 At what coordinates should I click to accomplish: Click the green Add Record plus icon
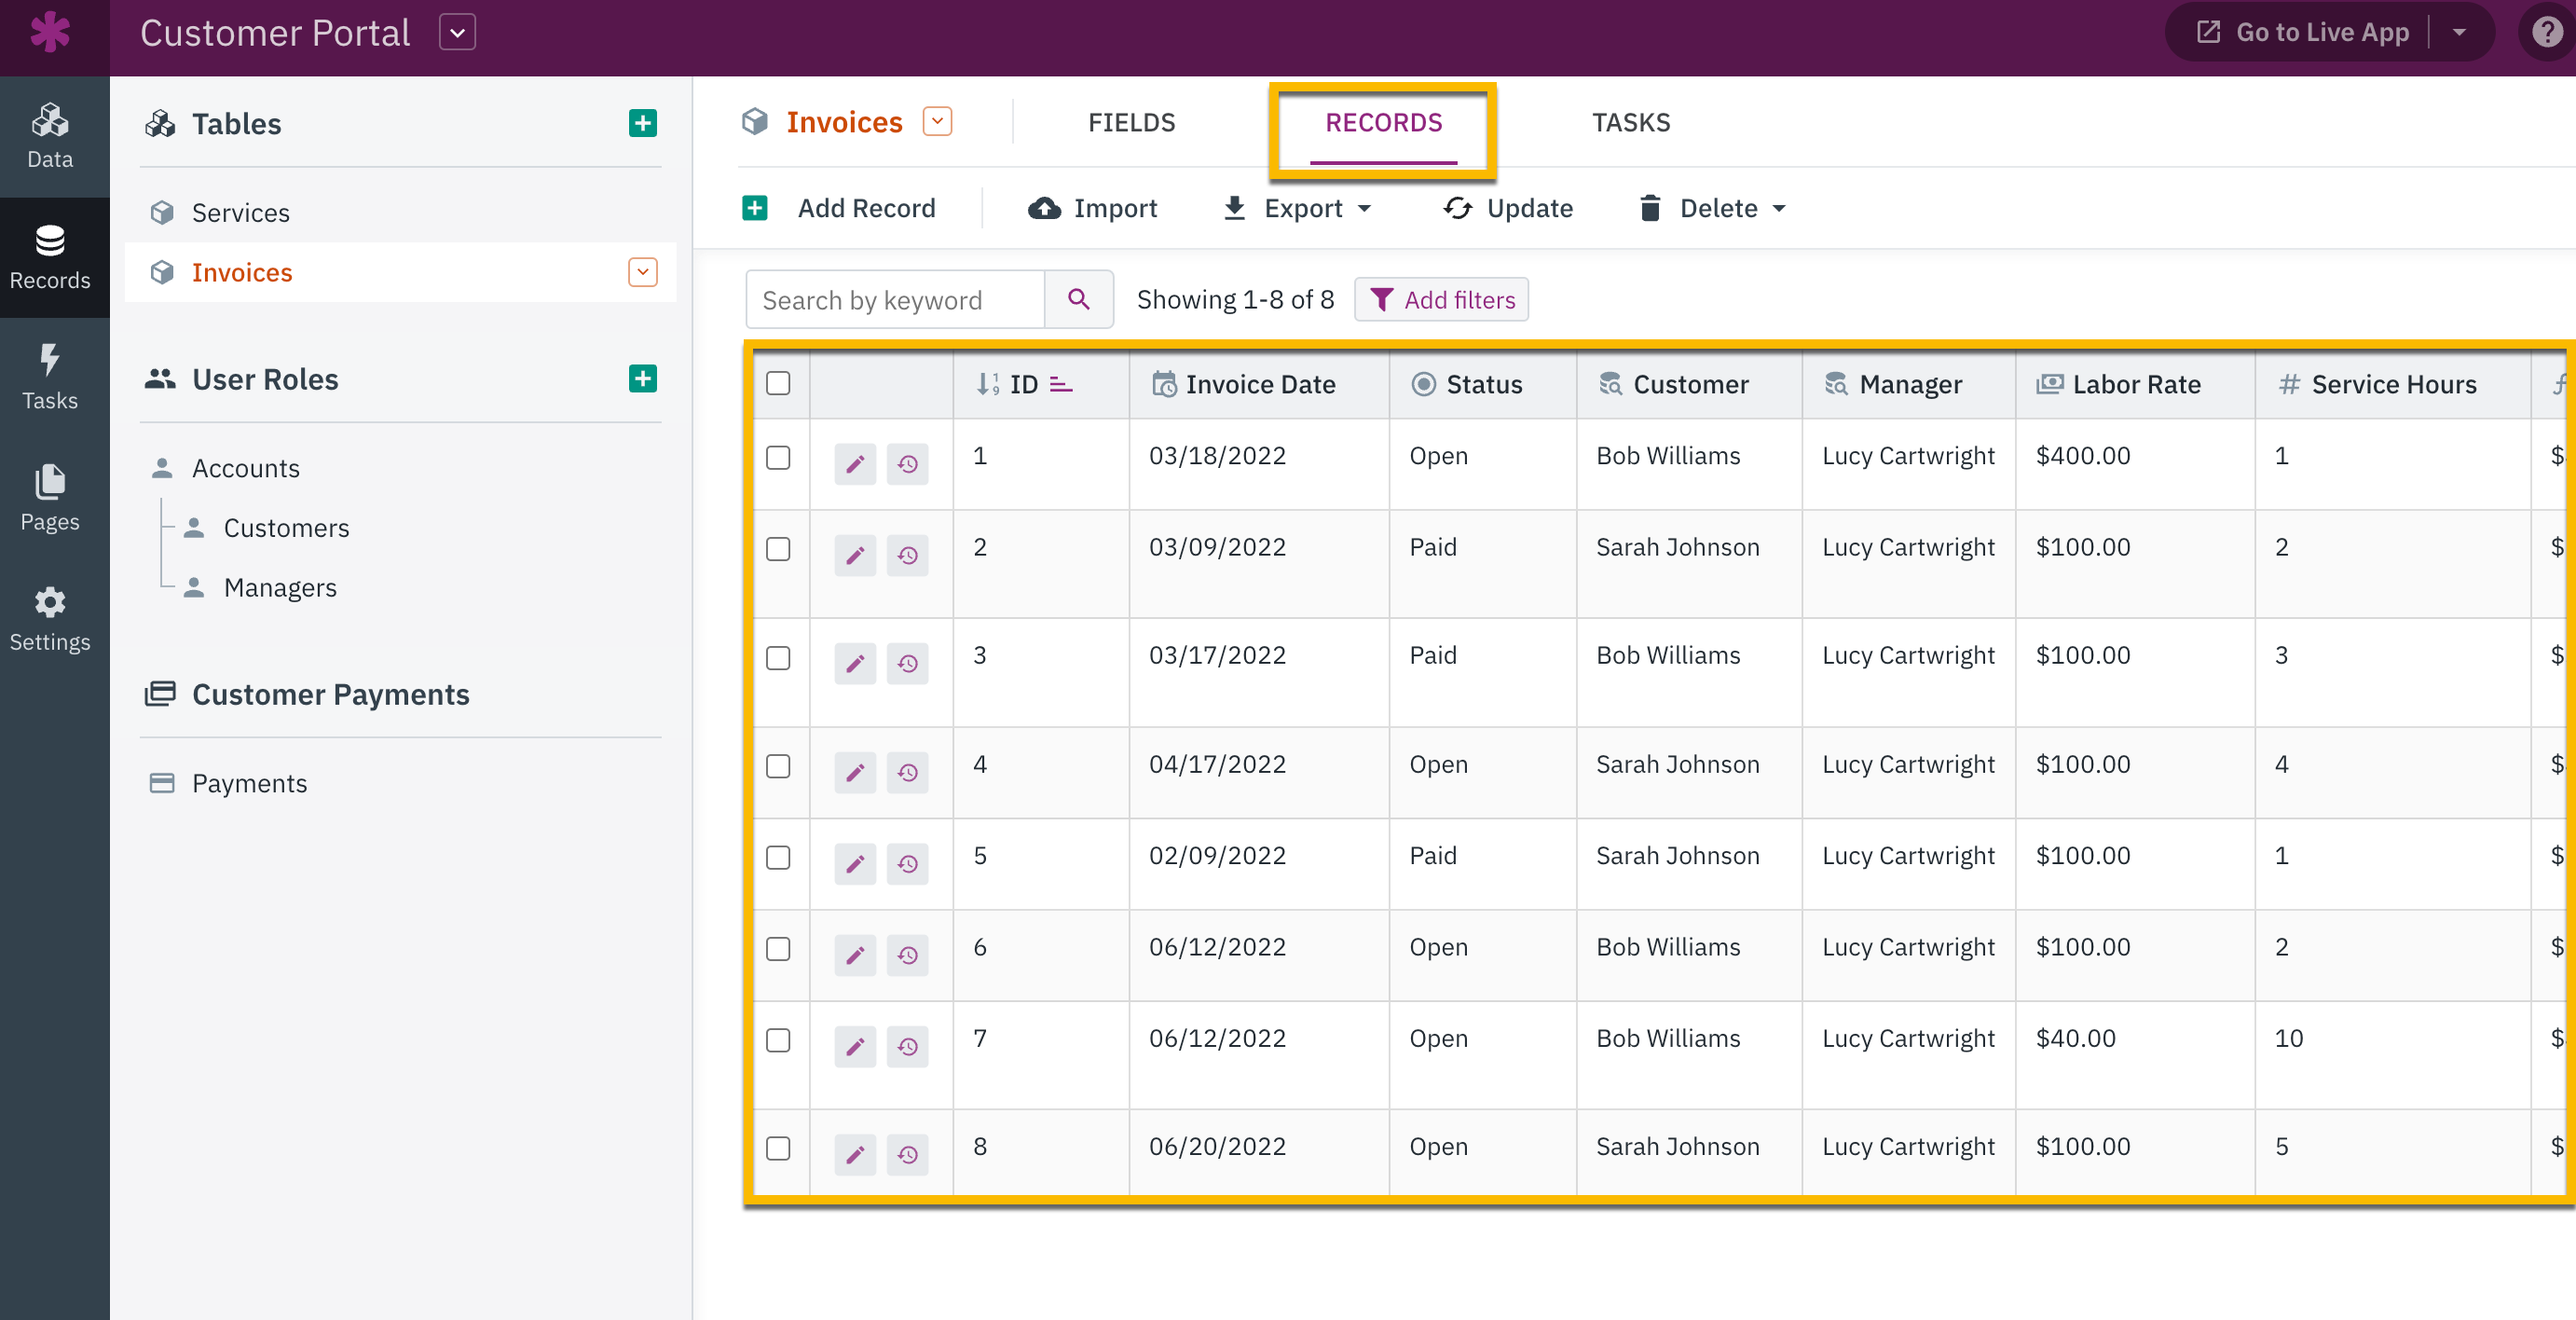point(755,208)
